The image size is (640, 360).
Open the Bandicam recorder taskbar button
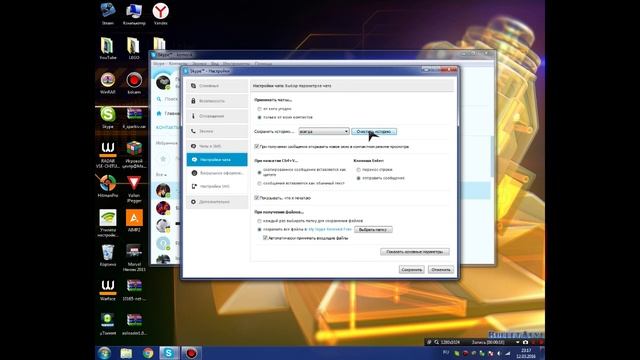pyautogui.click(x=191, y=353)
